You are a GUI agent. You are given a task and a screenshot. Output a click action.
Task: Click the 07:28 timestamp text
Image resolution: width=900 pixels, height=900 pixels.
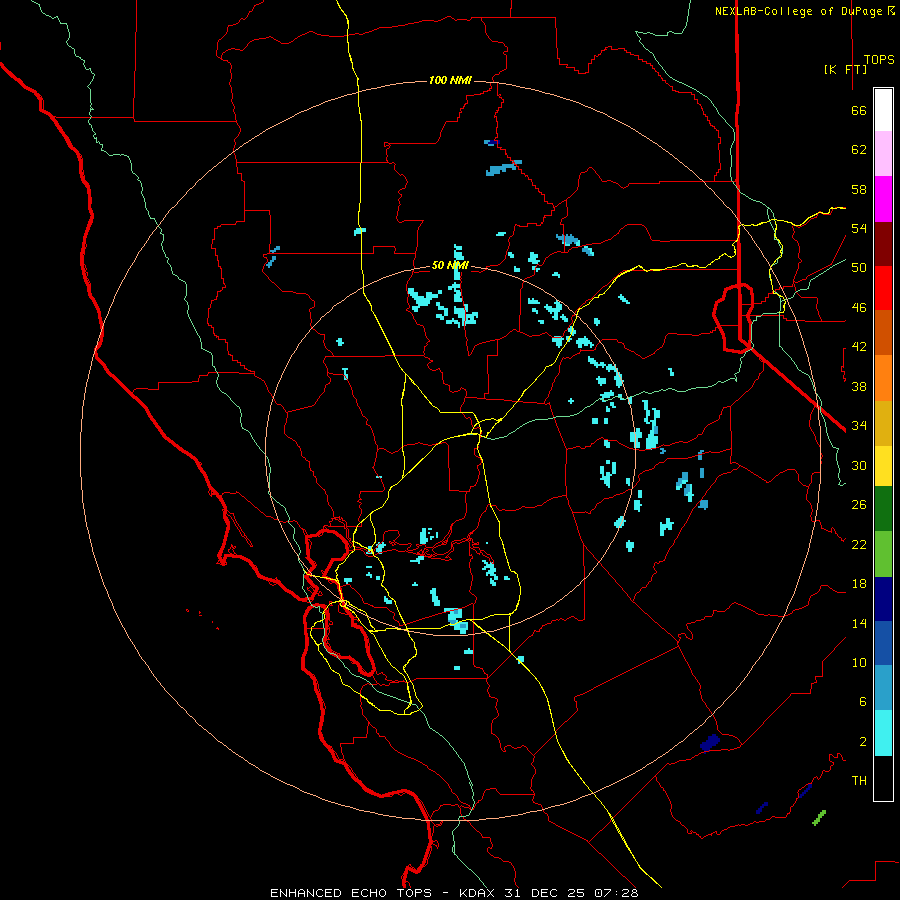pyautogui.click(x=616, y=893)
